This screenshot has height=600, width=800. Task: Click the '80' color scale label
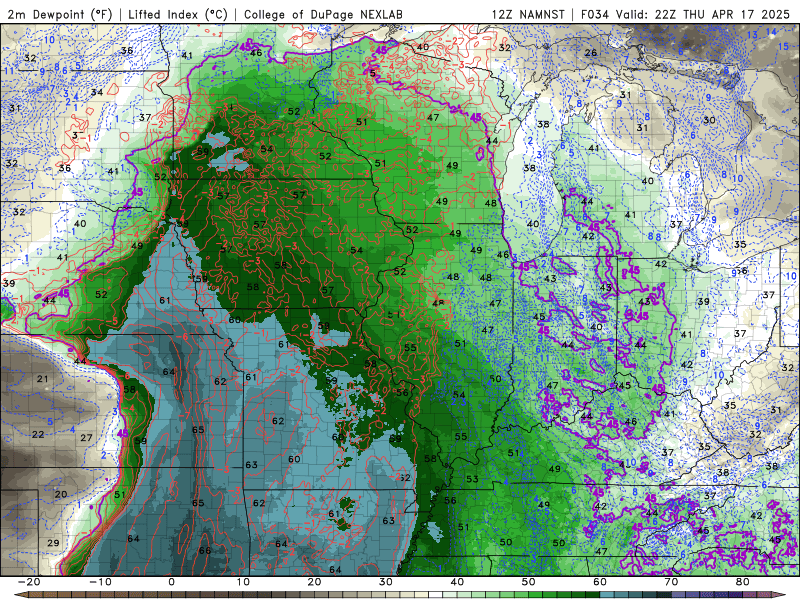pyautogui.click(x=743, y=582)
